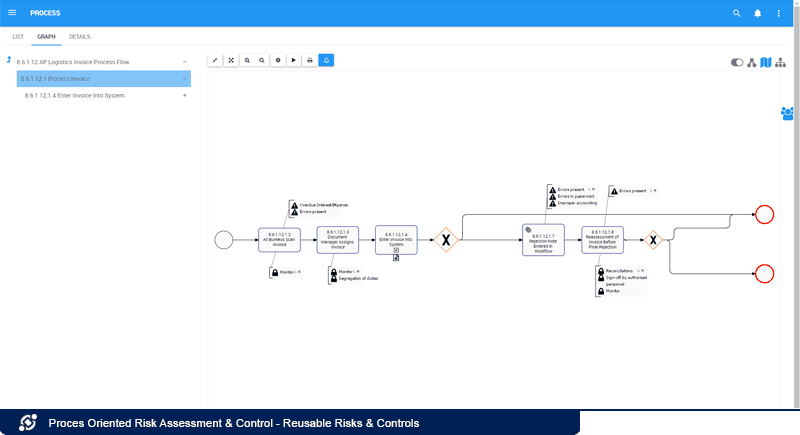The image size is (800, 435).
Task: Toggle the switch near view icons
Action: [x=738, y=62]
